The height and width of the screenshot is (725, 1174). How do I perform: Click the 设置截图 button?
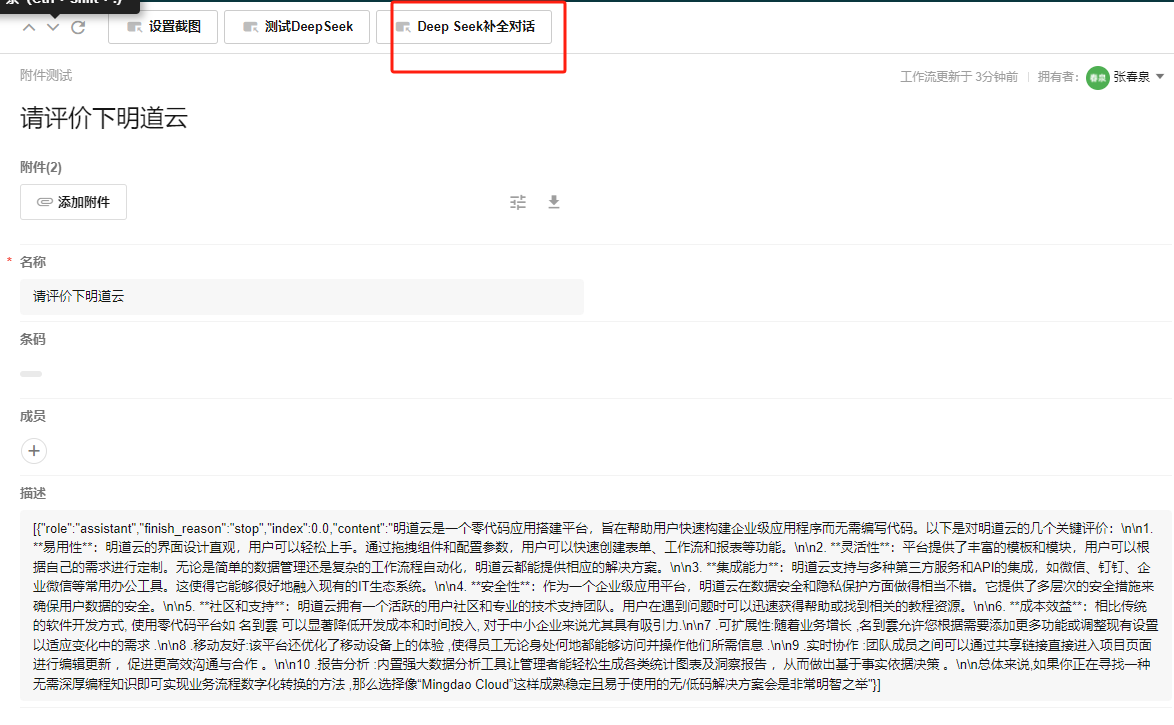point(163,27)
